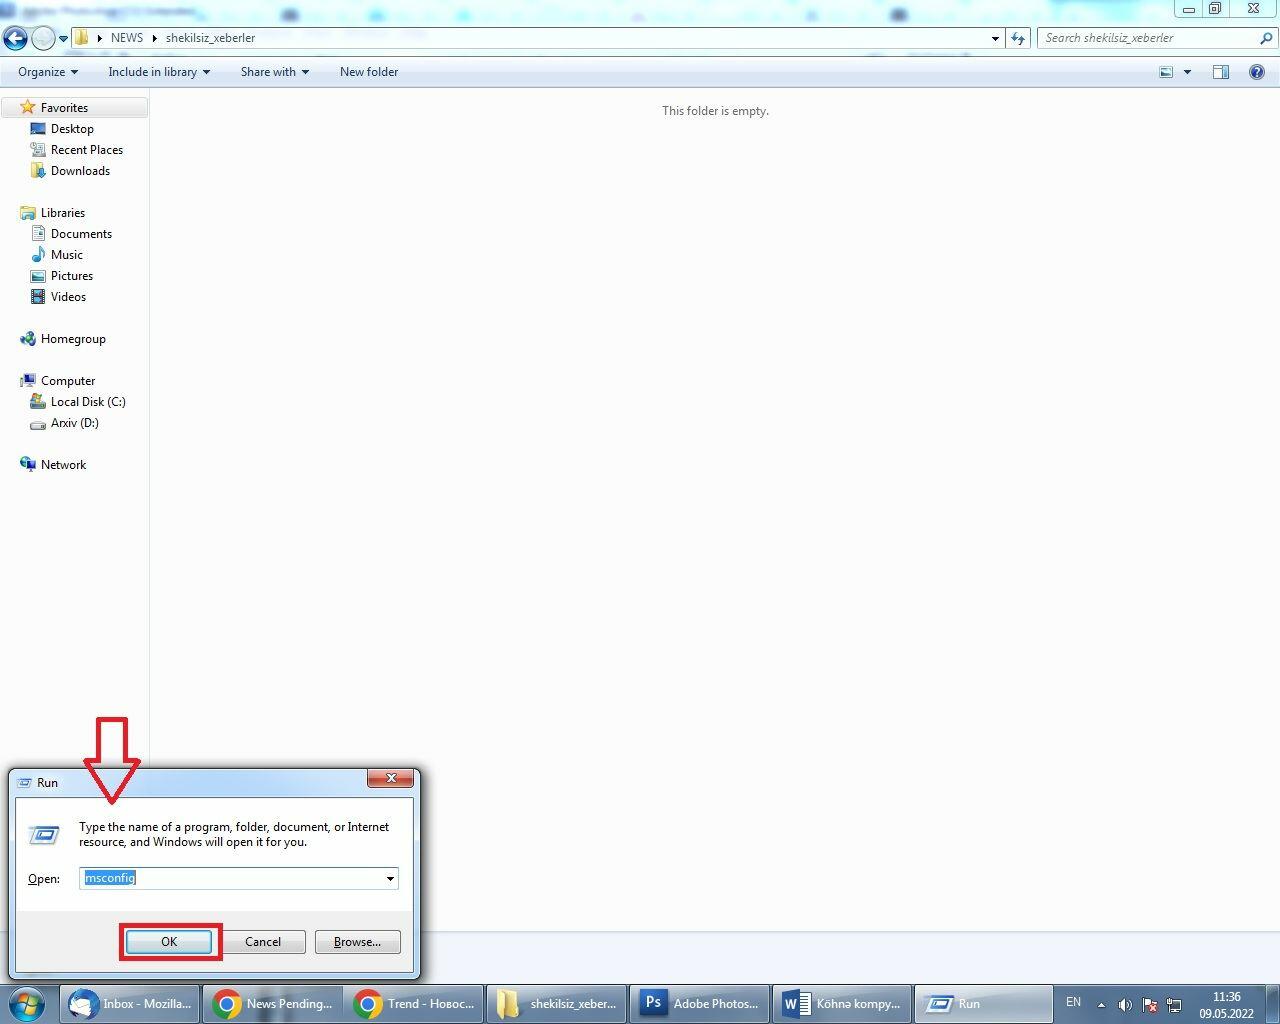Click Browse... in the Run dialog
The height and width of the screenshot is (1024, 1280).
tap(357, 942)
